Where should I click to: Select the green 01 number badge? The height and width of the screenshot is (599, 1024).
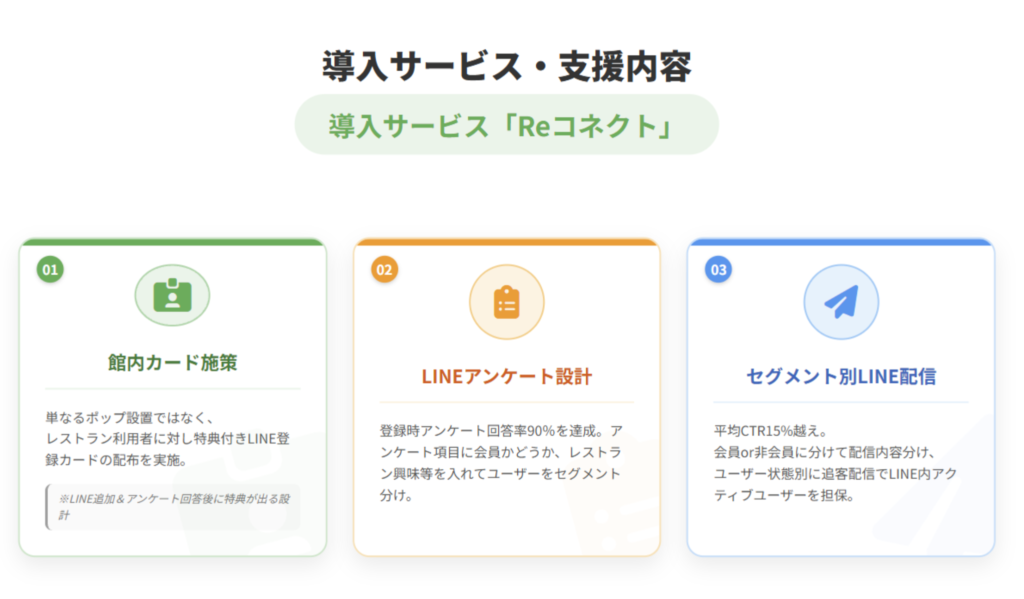50,269
